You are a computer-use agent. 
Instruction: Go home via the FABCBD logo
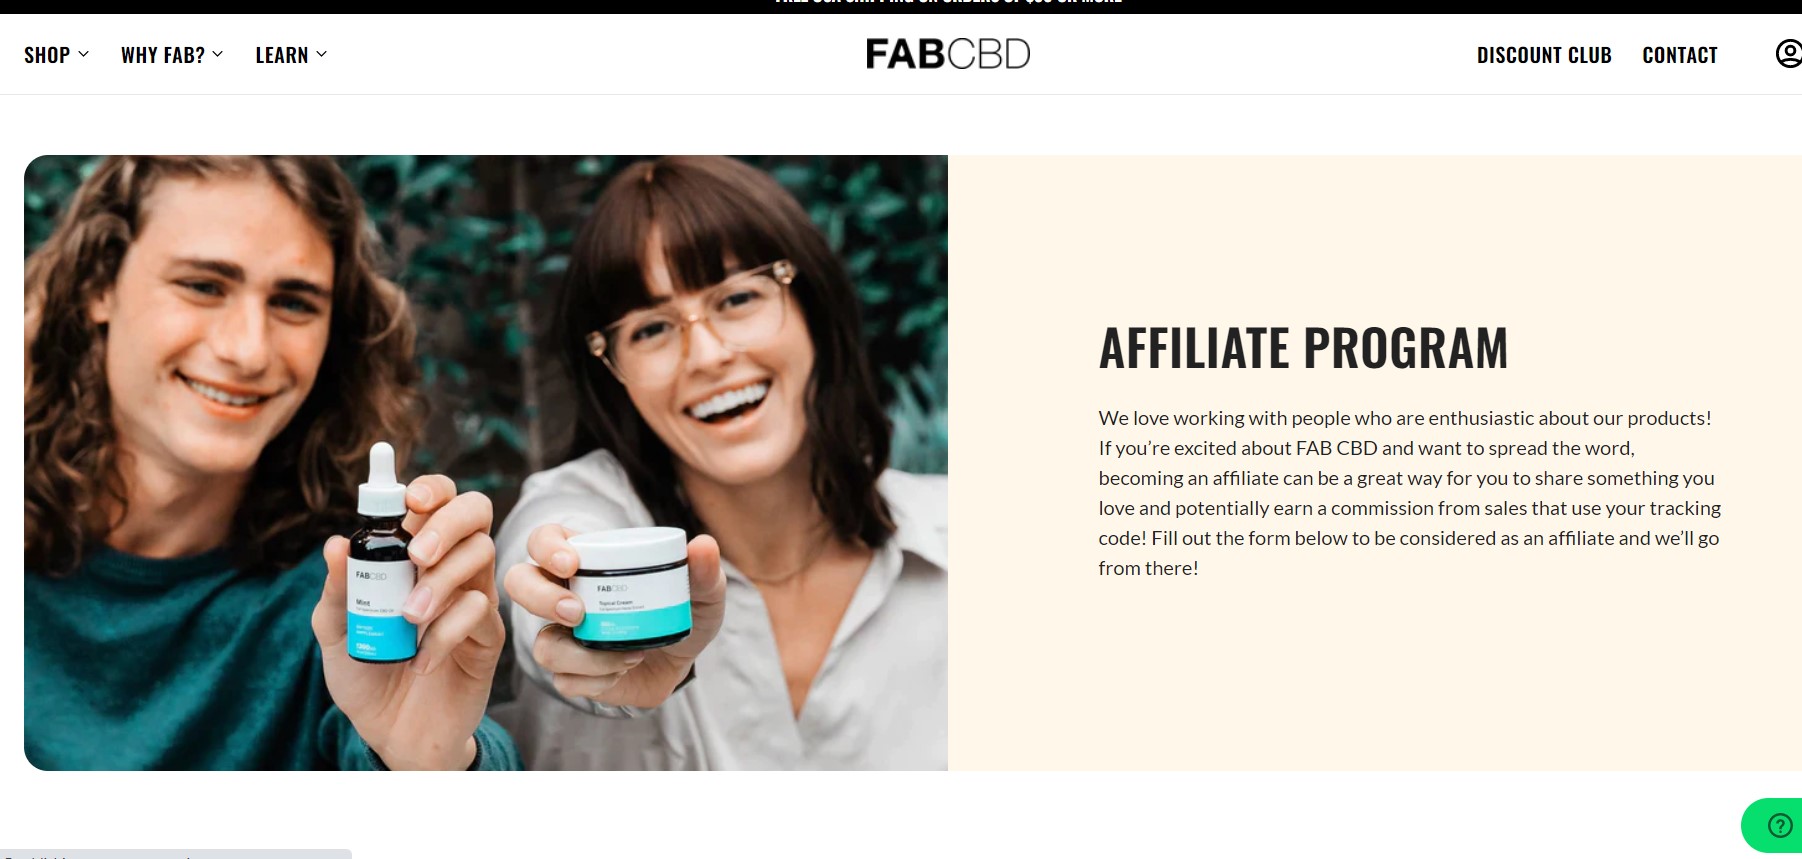coord(947,54)
